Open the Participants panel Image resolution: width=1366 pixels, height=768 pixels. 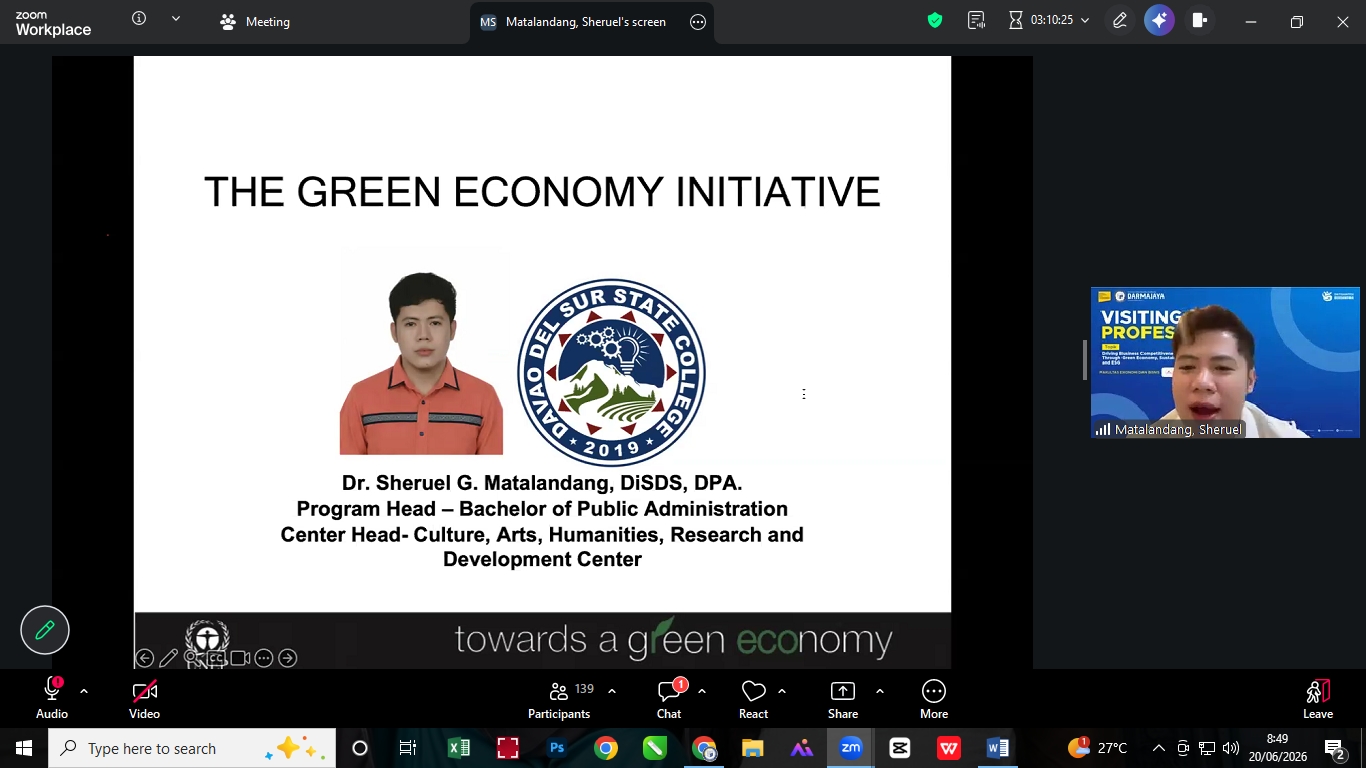tap(559, 698)
